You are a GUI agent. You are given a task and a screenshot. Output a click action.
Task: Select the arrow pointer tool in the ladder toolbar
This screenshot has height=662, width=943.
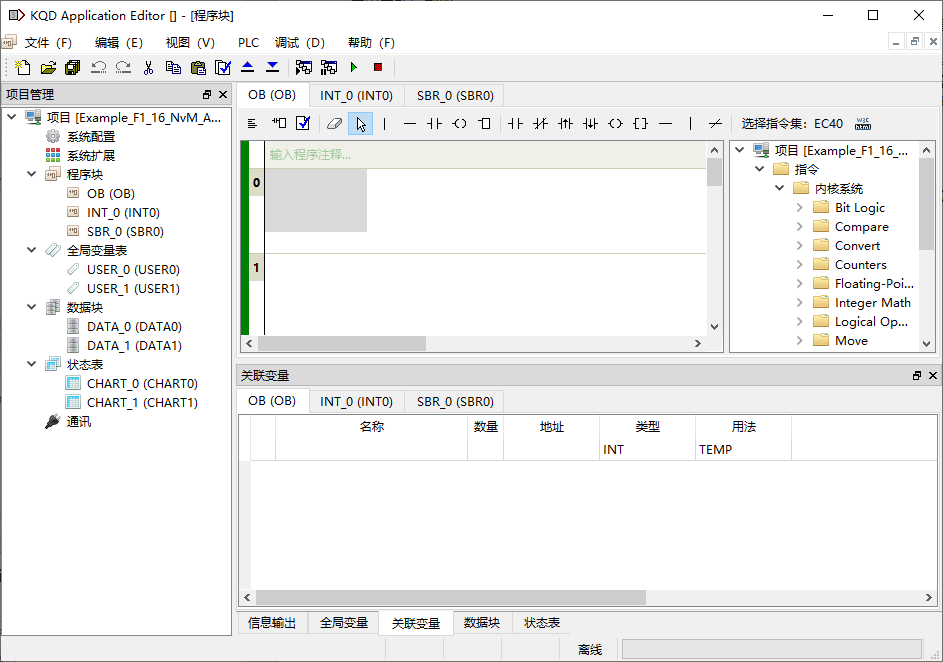pyautogui.click(x=360, y=124)
